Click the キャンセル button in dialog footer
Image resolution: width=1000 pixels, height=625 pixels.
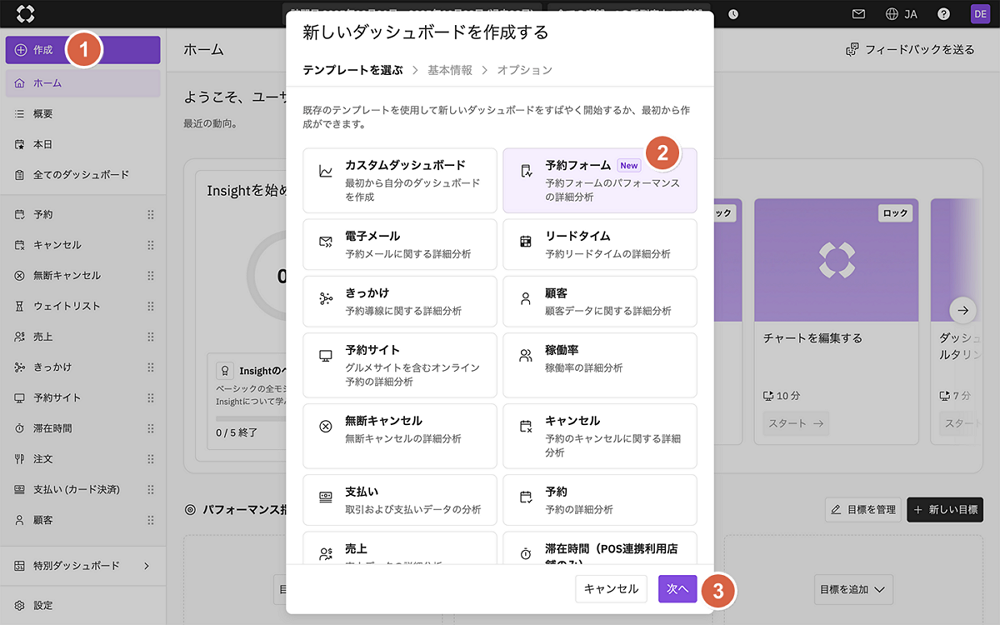coord(611,589)
